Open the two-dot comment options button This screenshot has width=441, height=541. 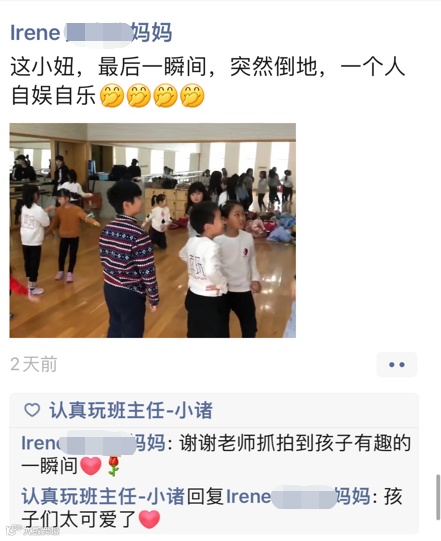pos(396,364)
